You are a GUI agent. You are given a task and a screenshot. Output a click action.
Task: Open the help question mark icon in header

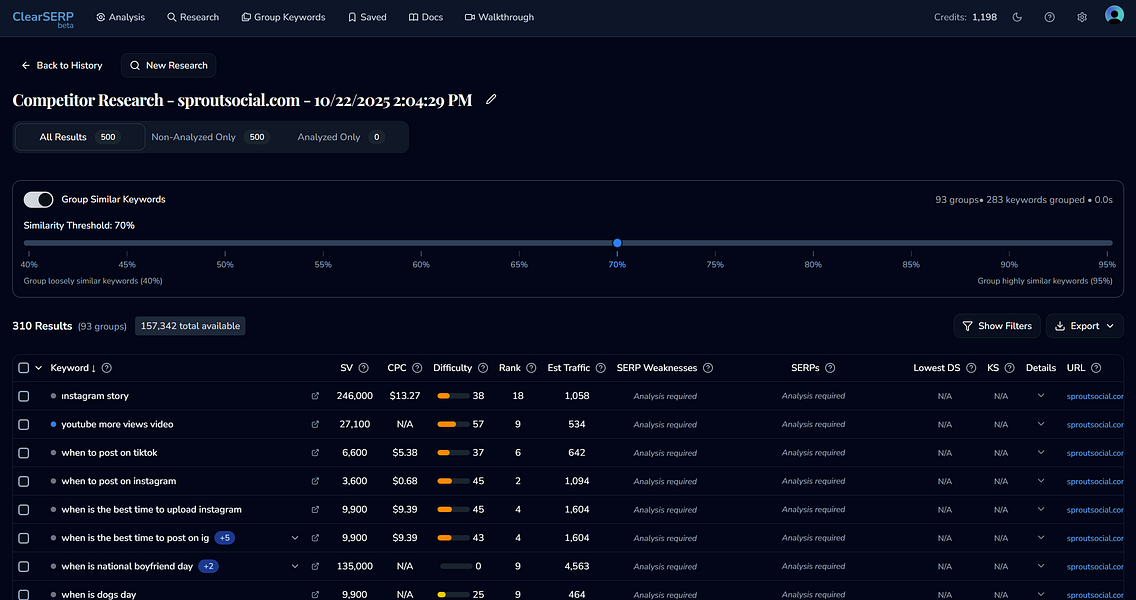click(x=1049, y=17)
